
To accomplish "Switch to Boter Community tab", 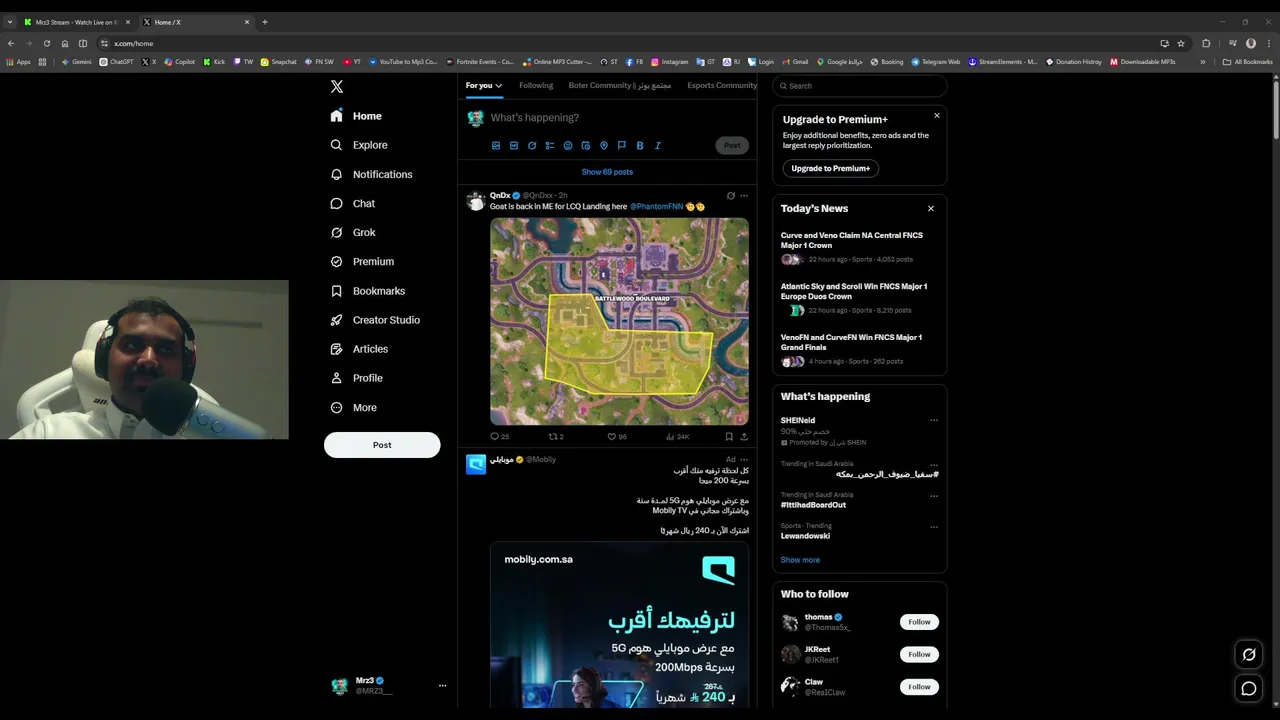I will coord(620,86).
